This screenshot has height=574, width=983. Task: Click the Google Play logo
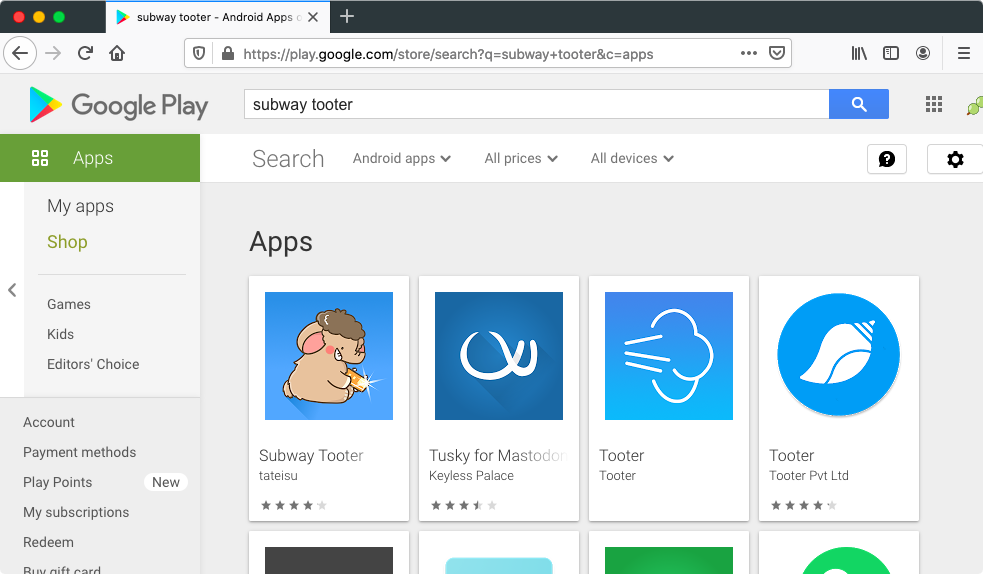tap(119, 105)
